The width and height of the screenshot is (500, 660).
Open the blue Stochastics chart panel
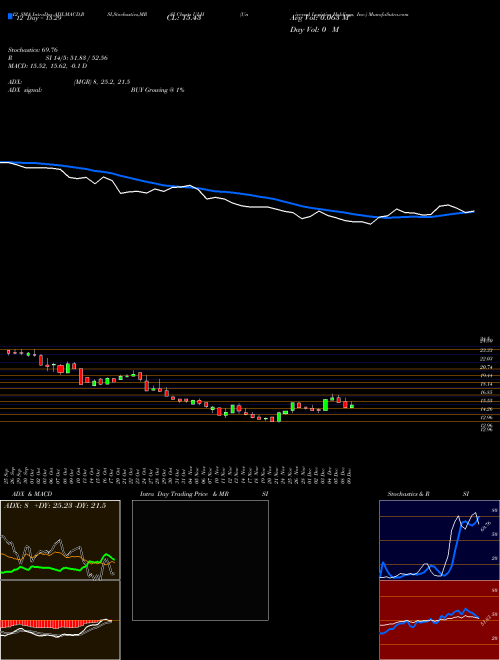[x=439, y=540]
